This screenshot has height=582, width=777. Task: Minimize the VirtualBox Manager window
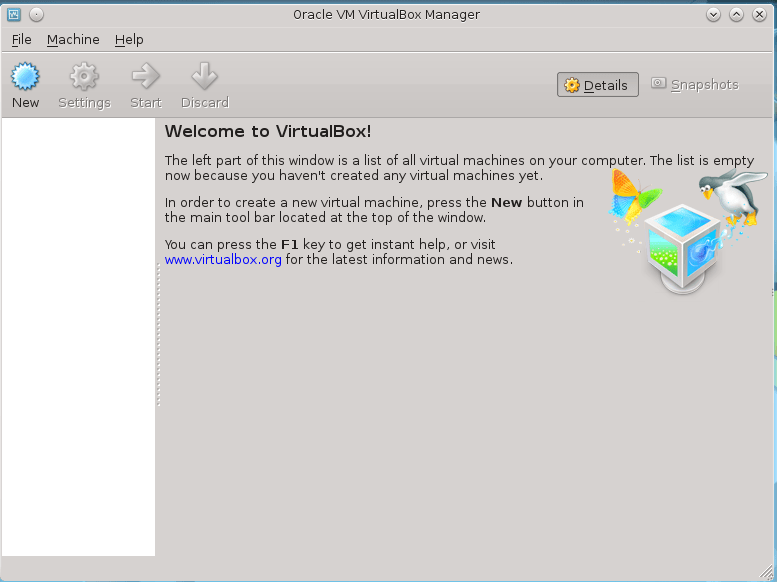coord(713,14)
